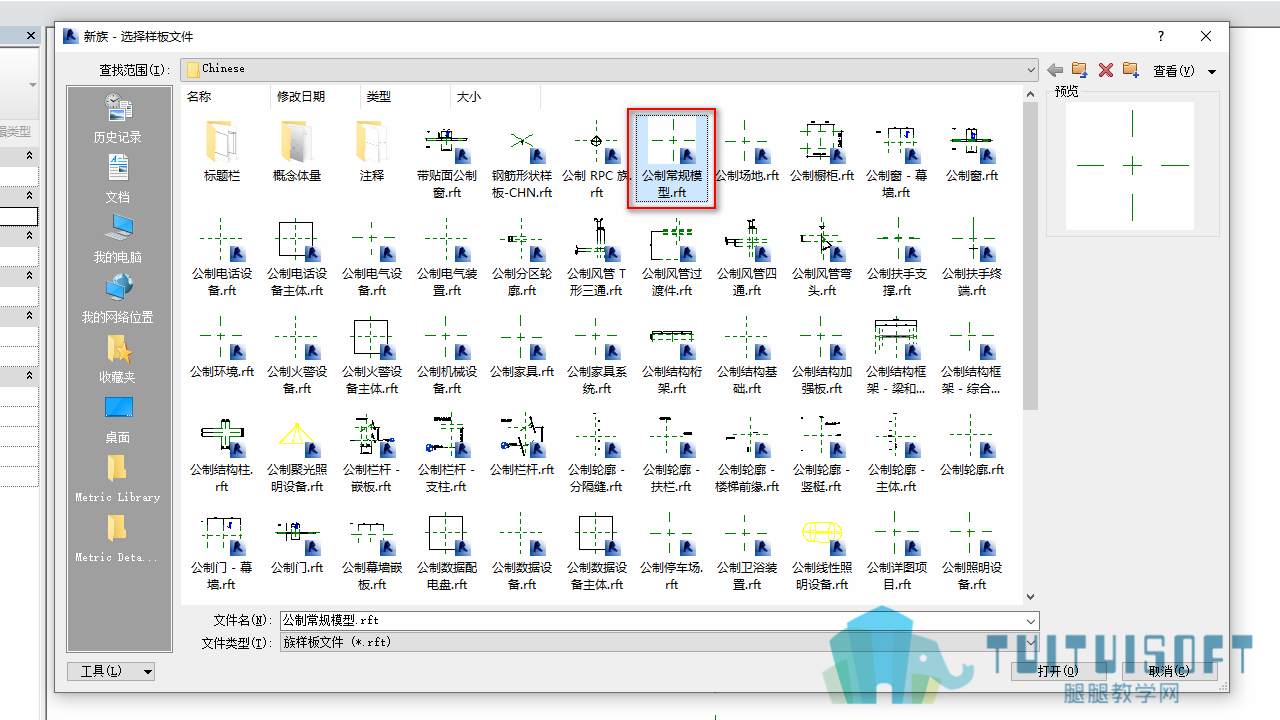Select 公制聚光照明设备.rft template
Screen dimensions: 1280x720
(x=297, y=453)
